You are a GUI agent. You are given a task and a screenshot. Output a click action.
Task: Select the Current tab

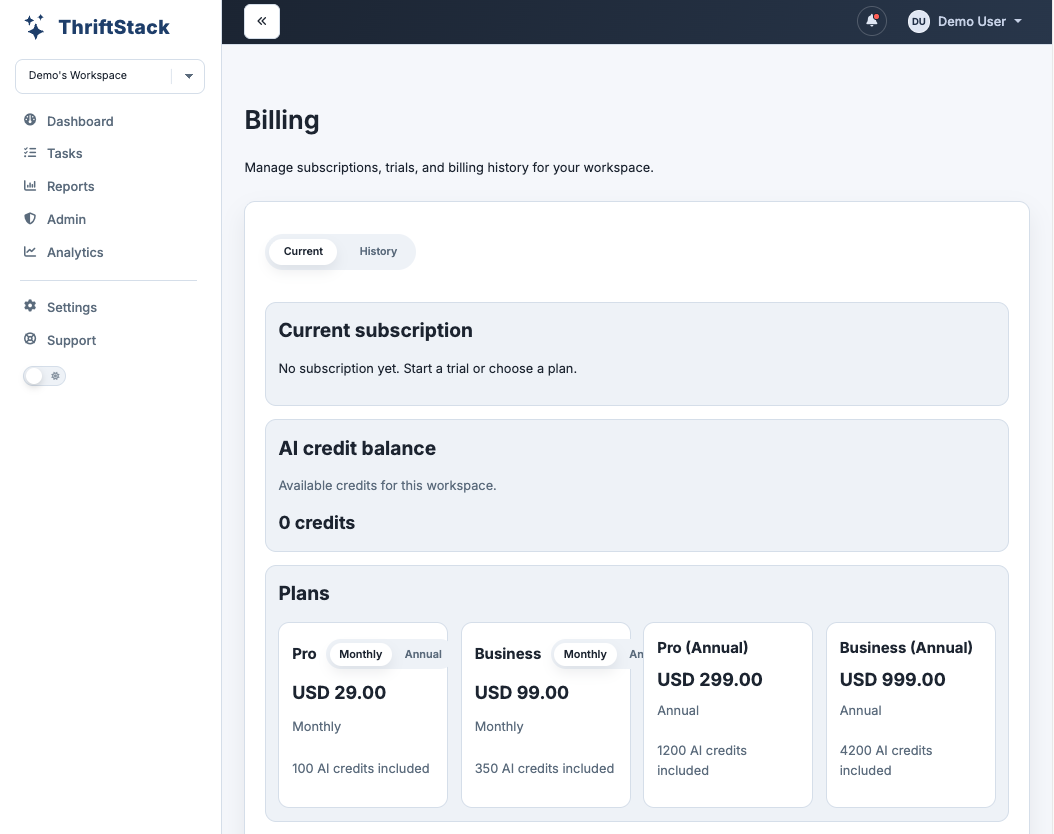click(x=303, y=251)
